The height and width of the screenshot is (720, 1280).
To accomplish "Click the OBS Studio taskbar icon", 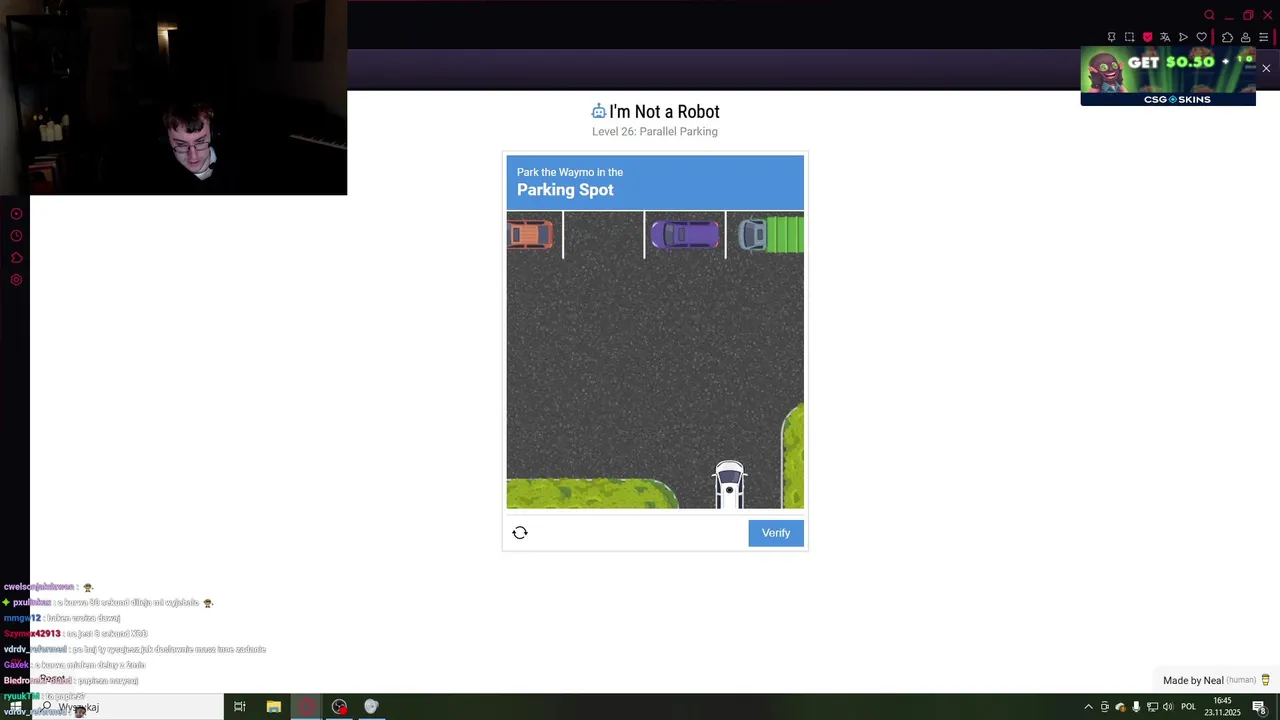I will (340, 707).
